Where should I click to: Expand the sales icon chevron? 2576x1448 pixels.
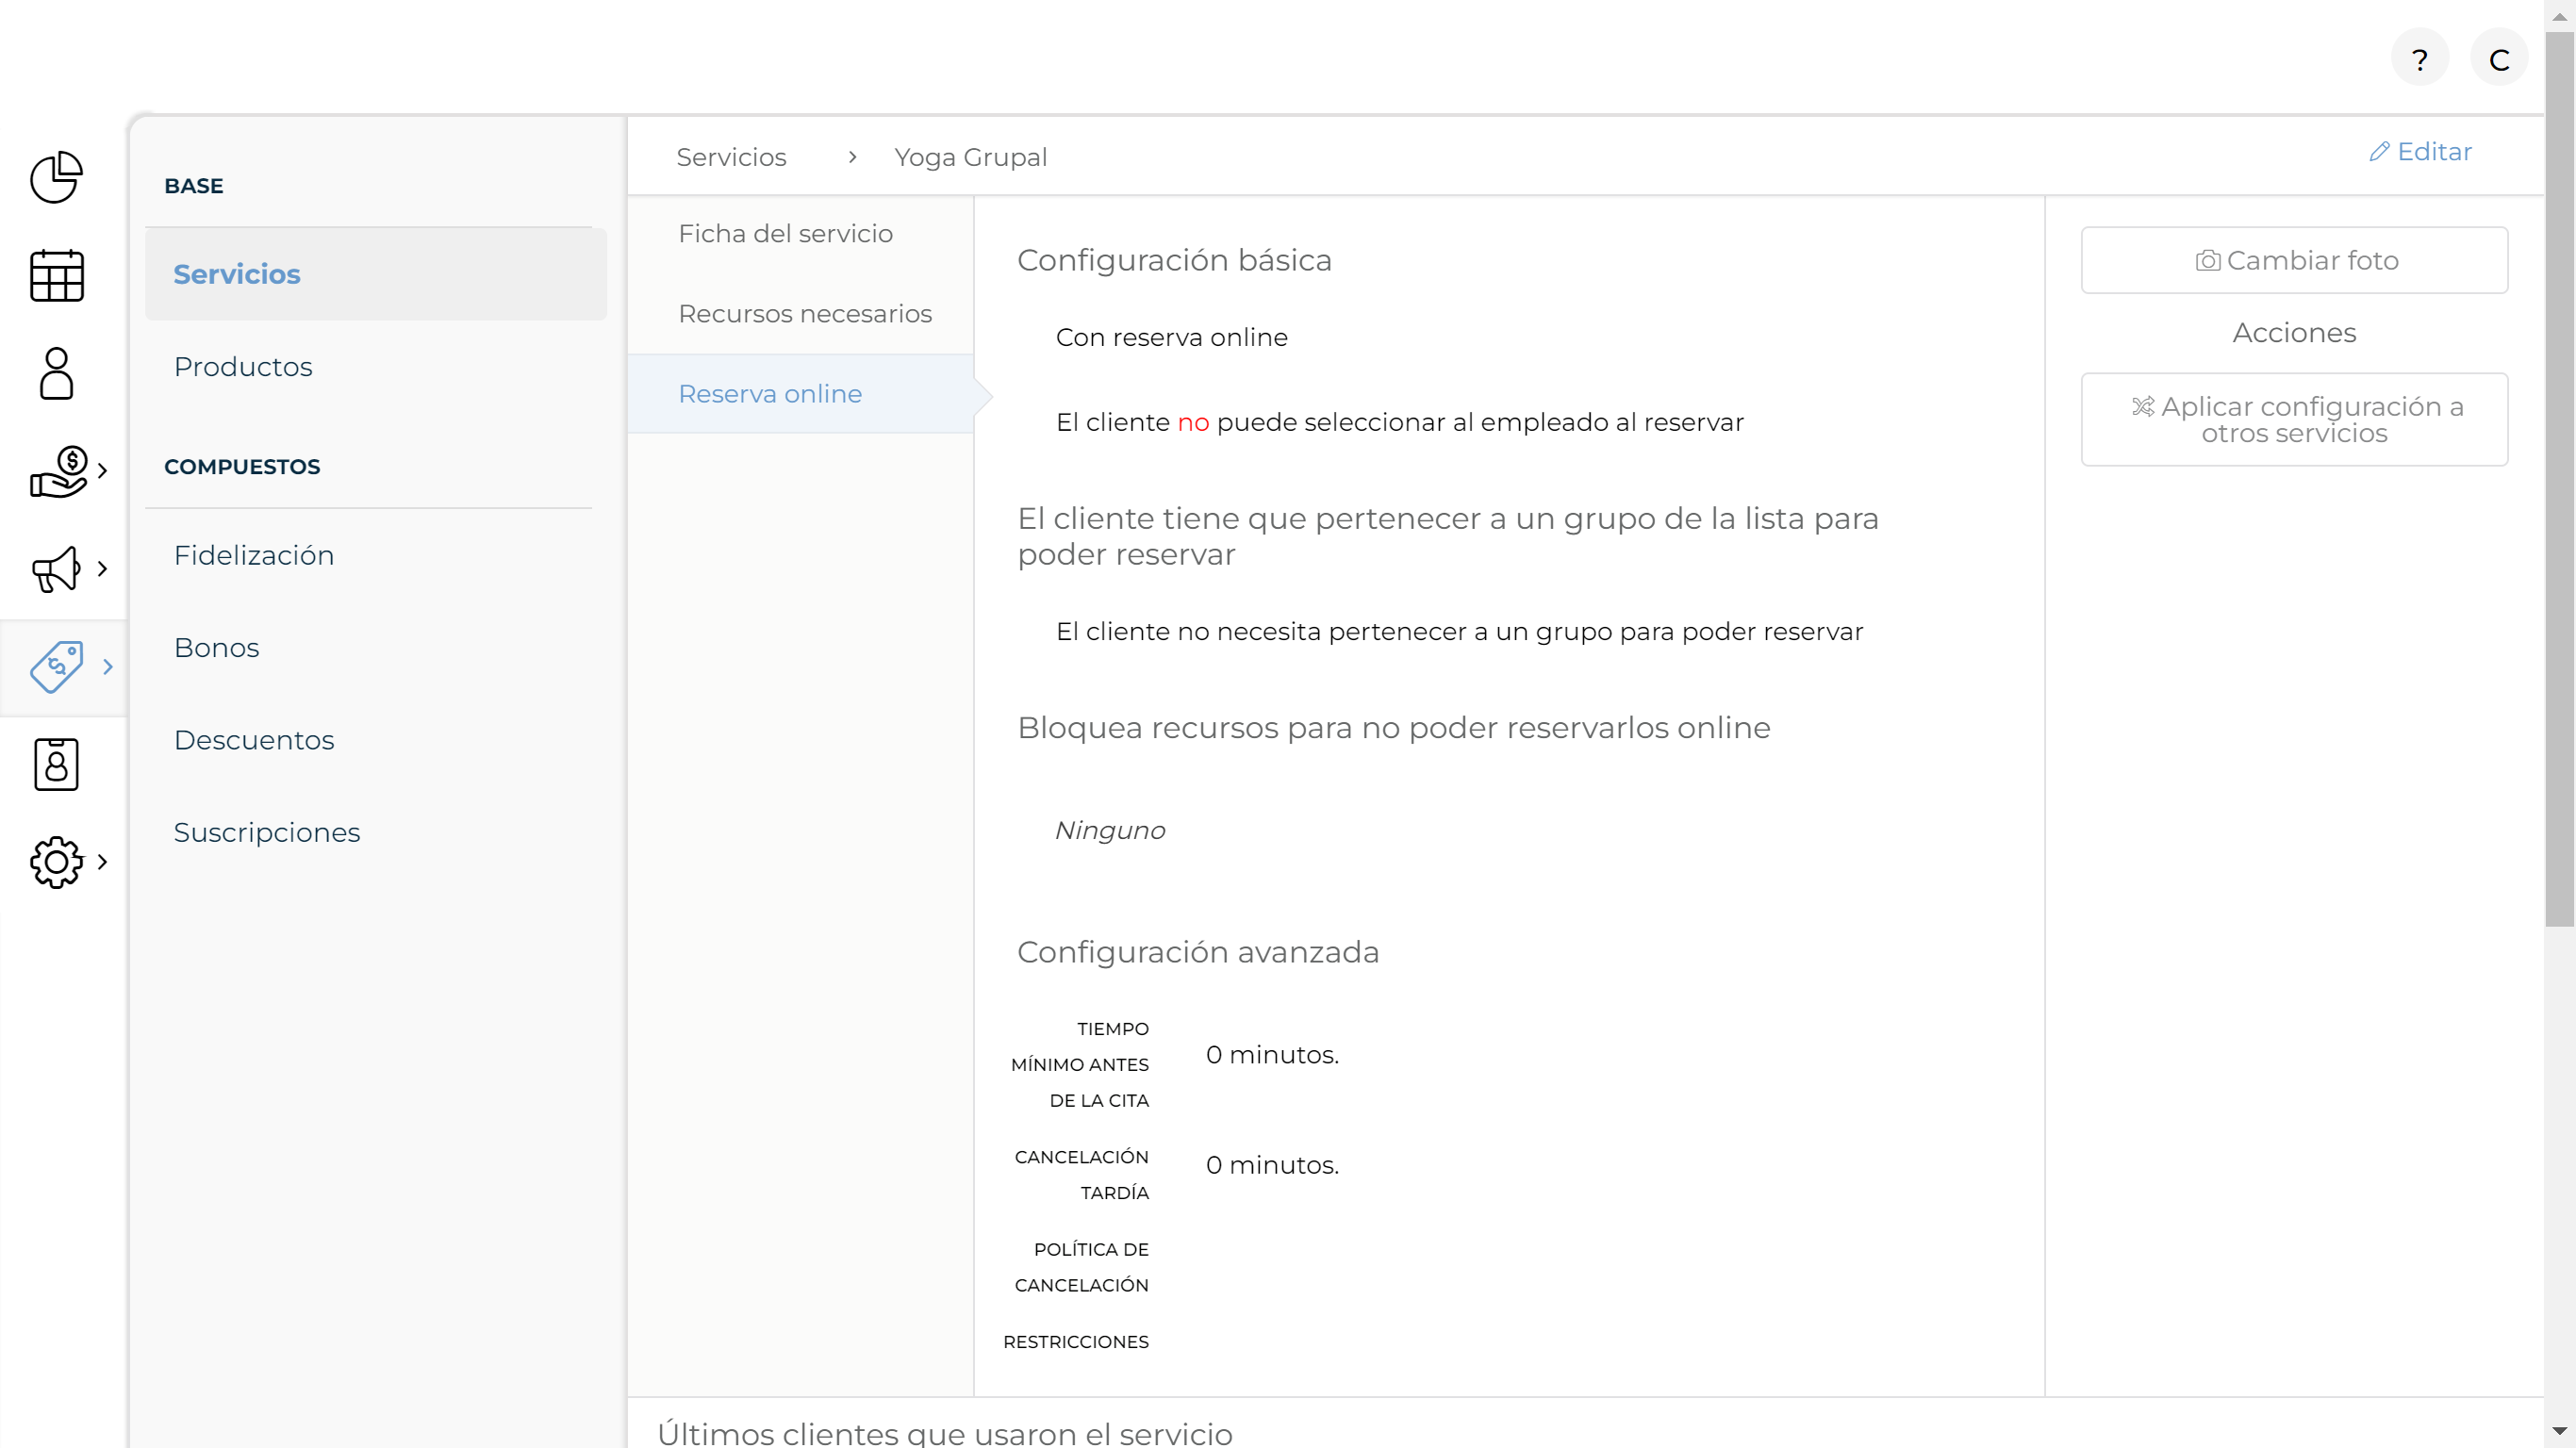tap(102, 471)
